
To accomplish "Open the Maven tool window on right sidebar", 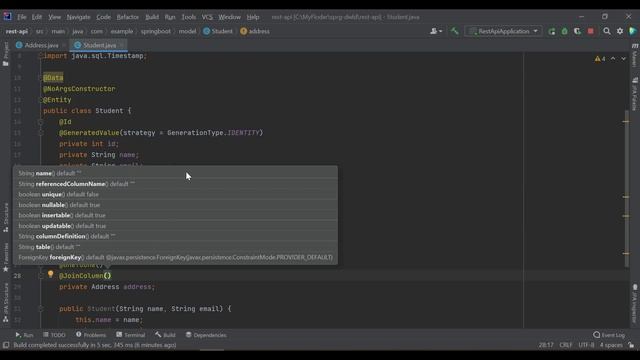I will tap(635, 55).
